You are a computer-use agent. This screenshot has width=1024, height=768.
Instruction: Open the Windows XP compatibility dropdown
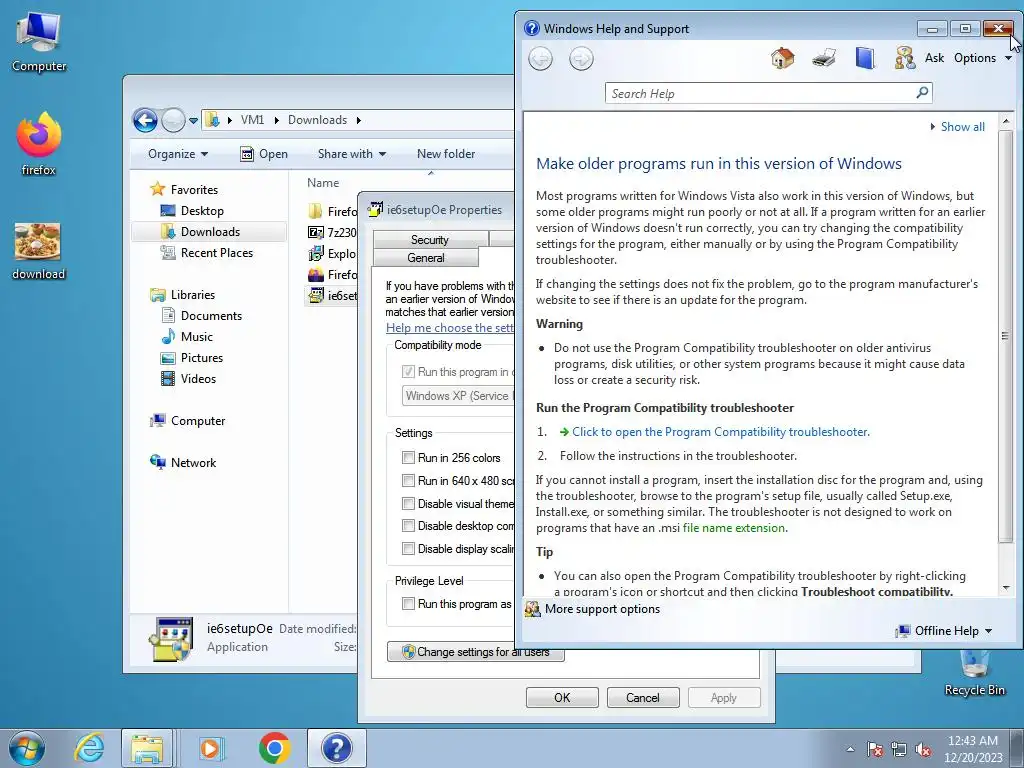(458, 396)
